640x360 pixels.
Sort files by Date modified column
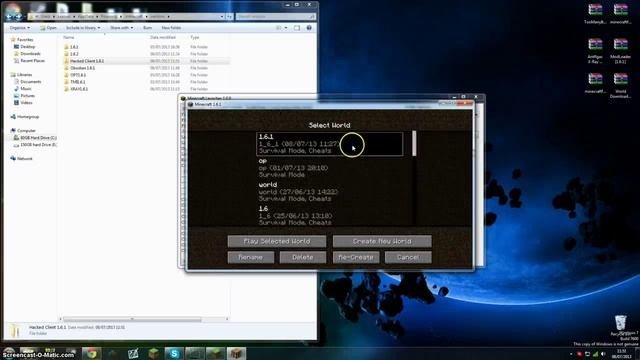163,37
